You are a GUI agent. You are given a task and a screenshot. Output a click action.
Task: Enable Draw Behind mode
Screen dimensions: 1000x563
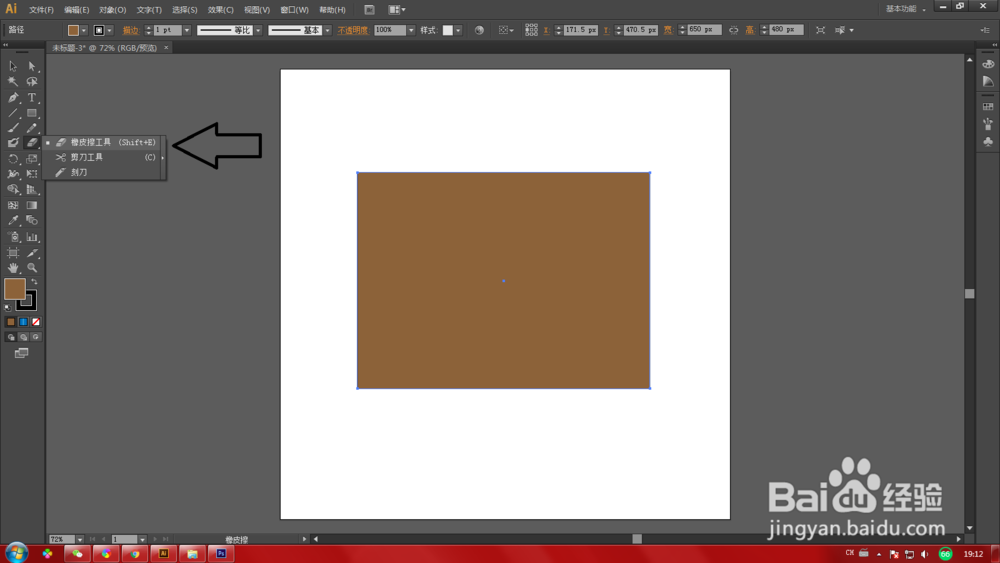click(x=24, y=337)
